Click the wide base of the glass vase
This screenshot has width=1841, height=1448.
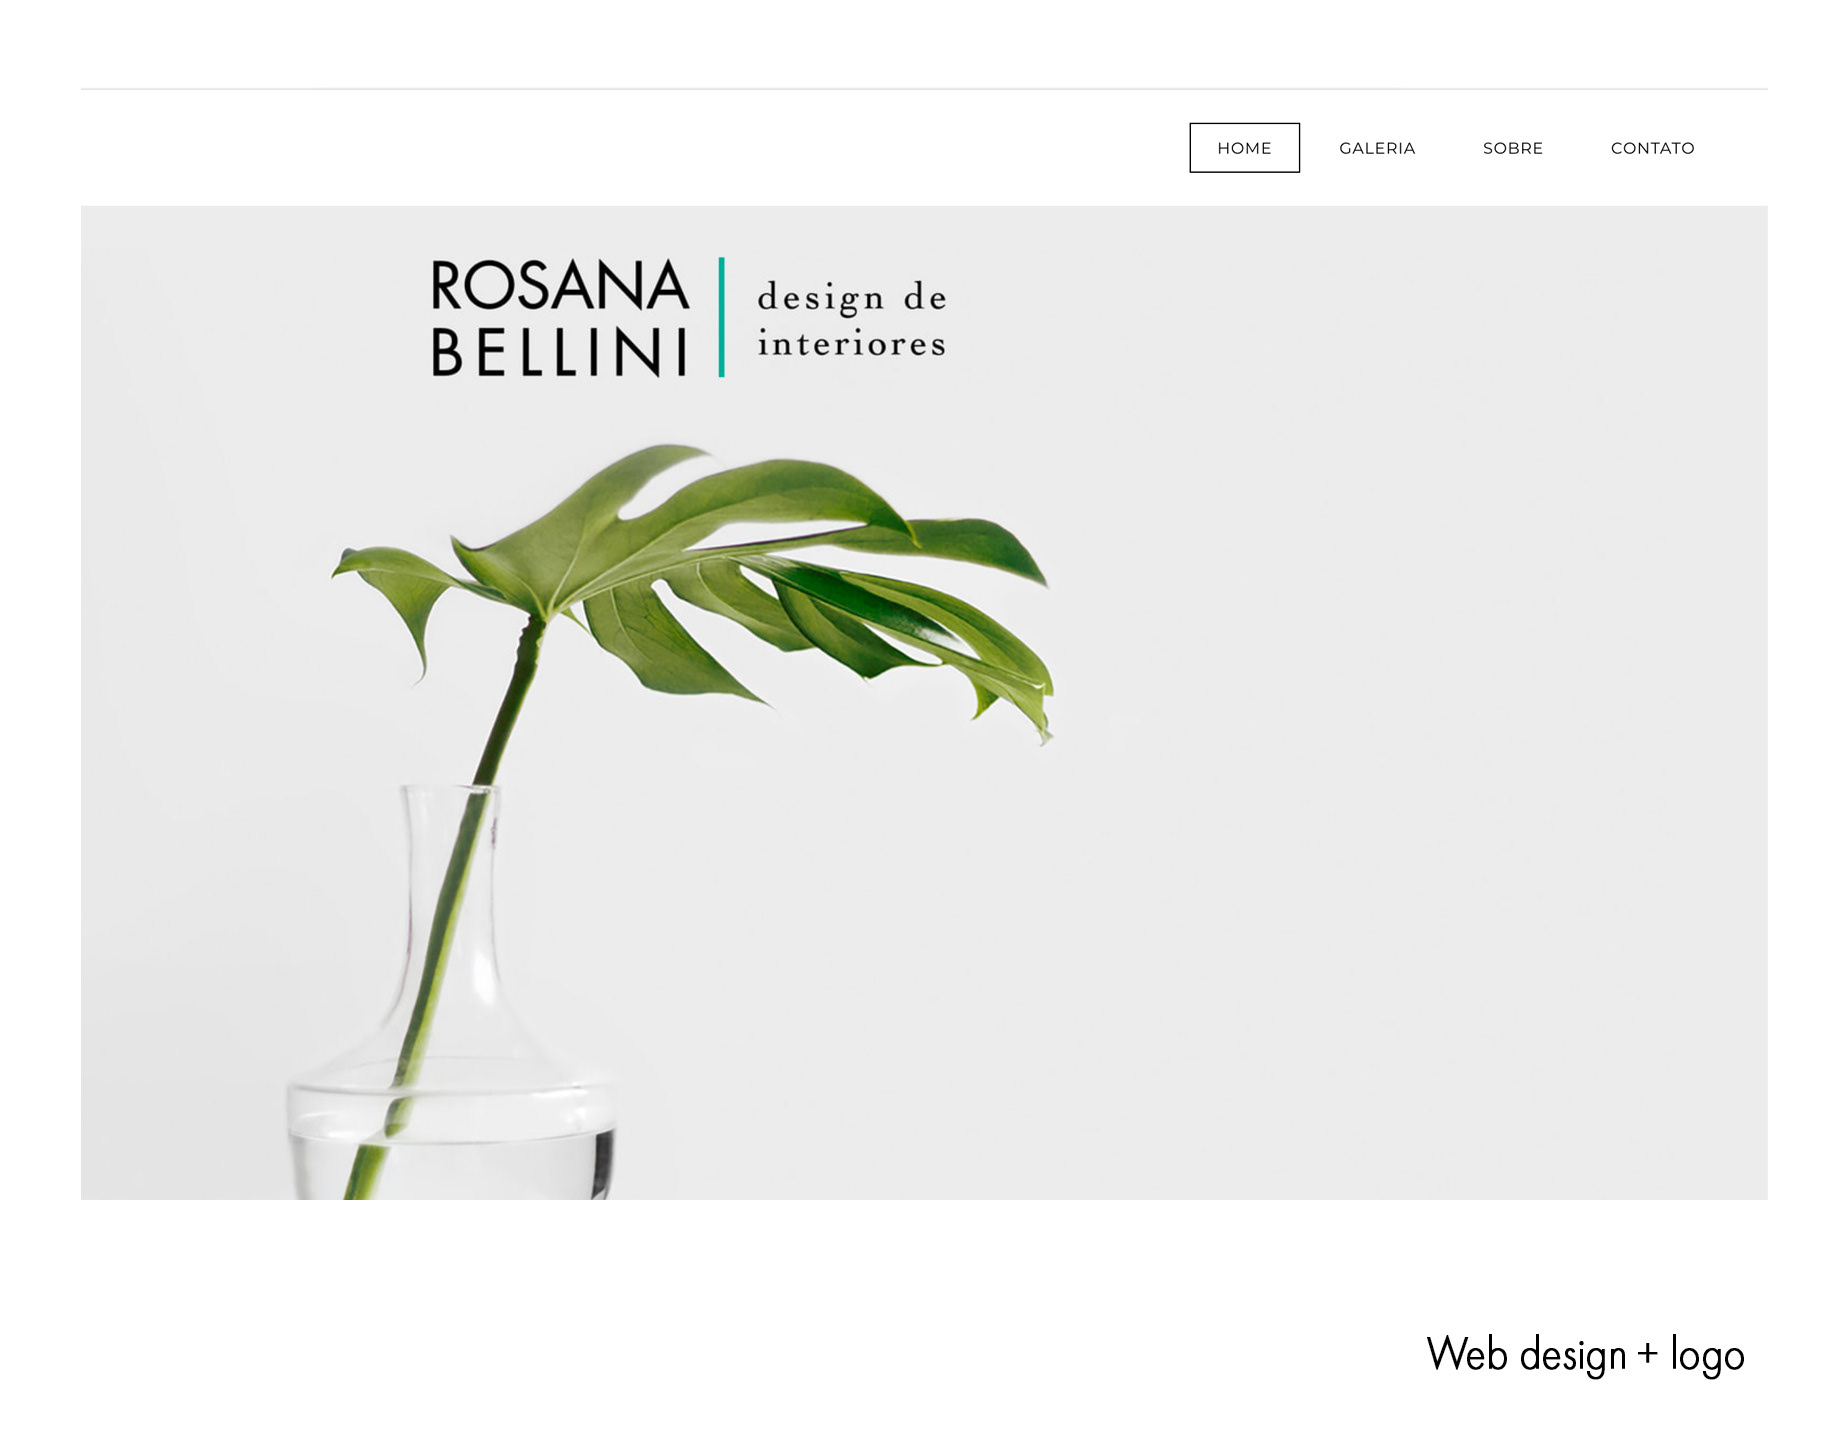(x=451, y=1130)
